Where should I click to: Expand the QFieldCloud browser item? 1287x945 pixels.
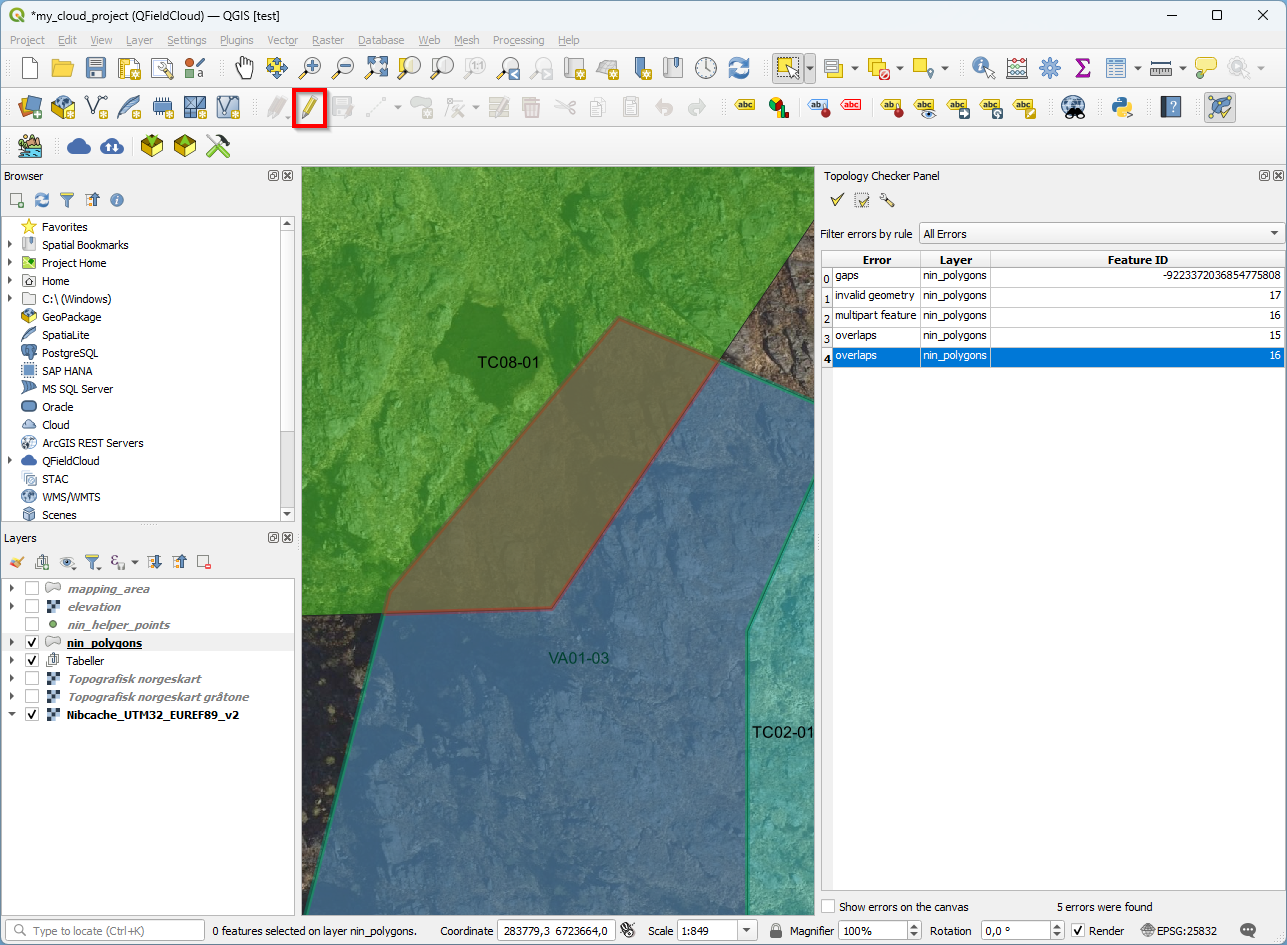[11, 461]
